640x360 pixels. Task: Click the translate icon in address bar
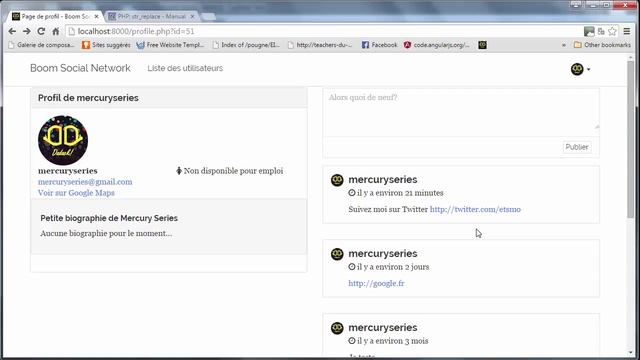point(601,31)
